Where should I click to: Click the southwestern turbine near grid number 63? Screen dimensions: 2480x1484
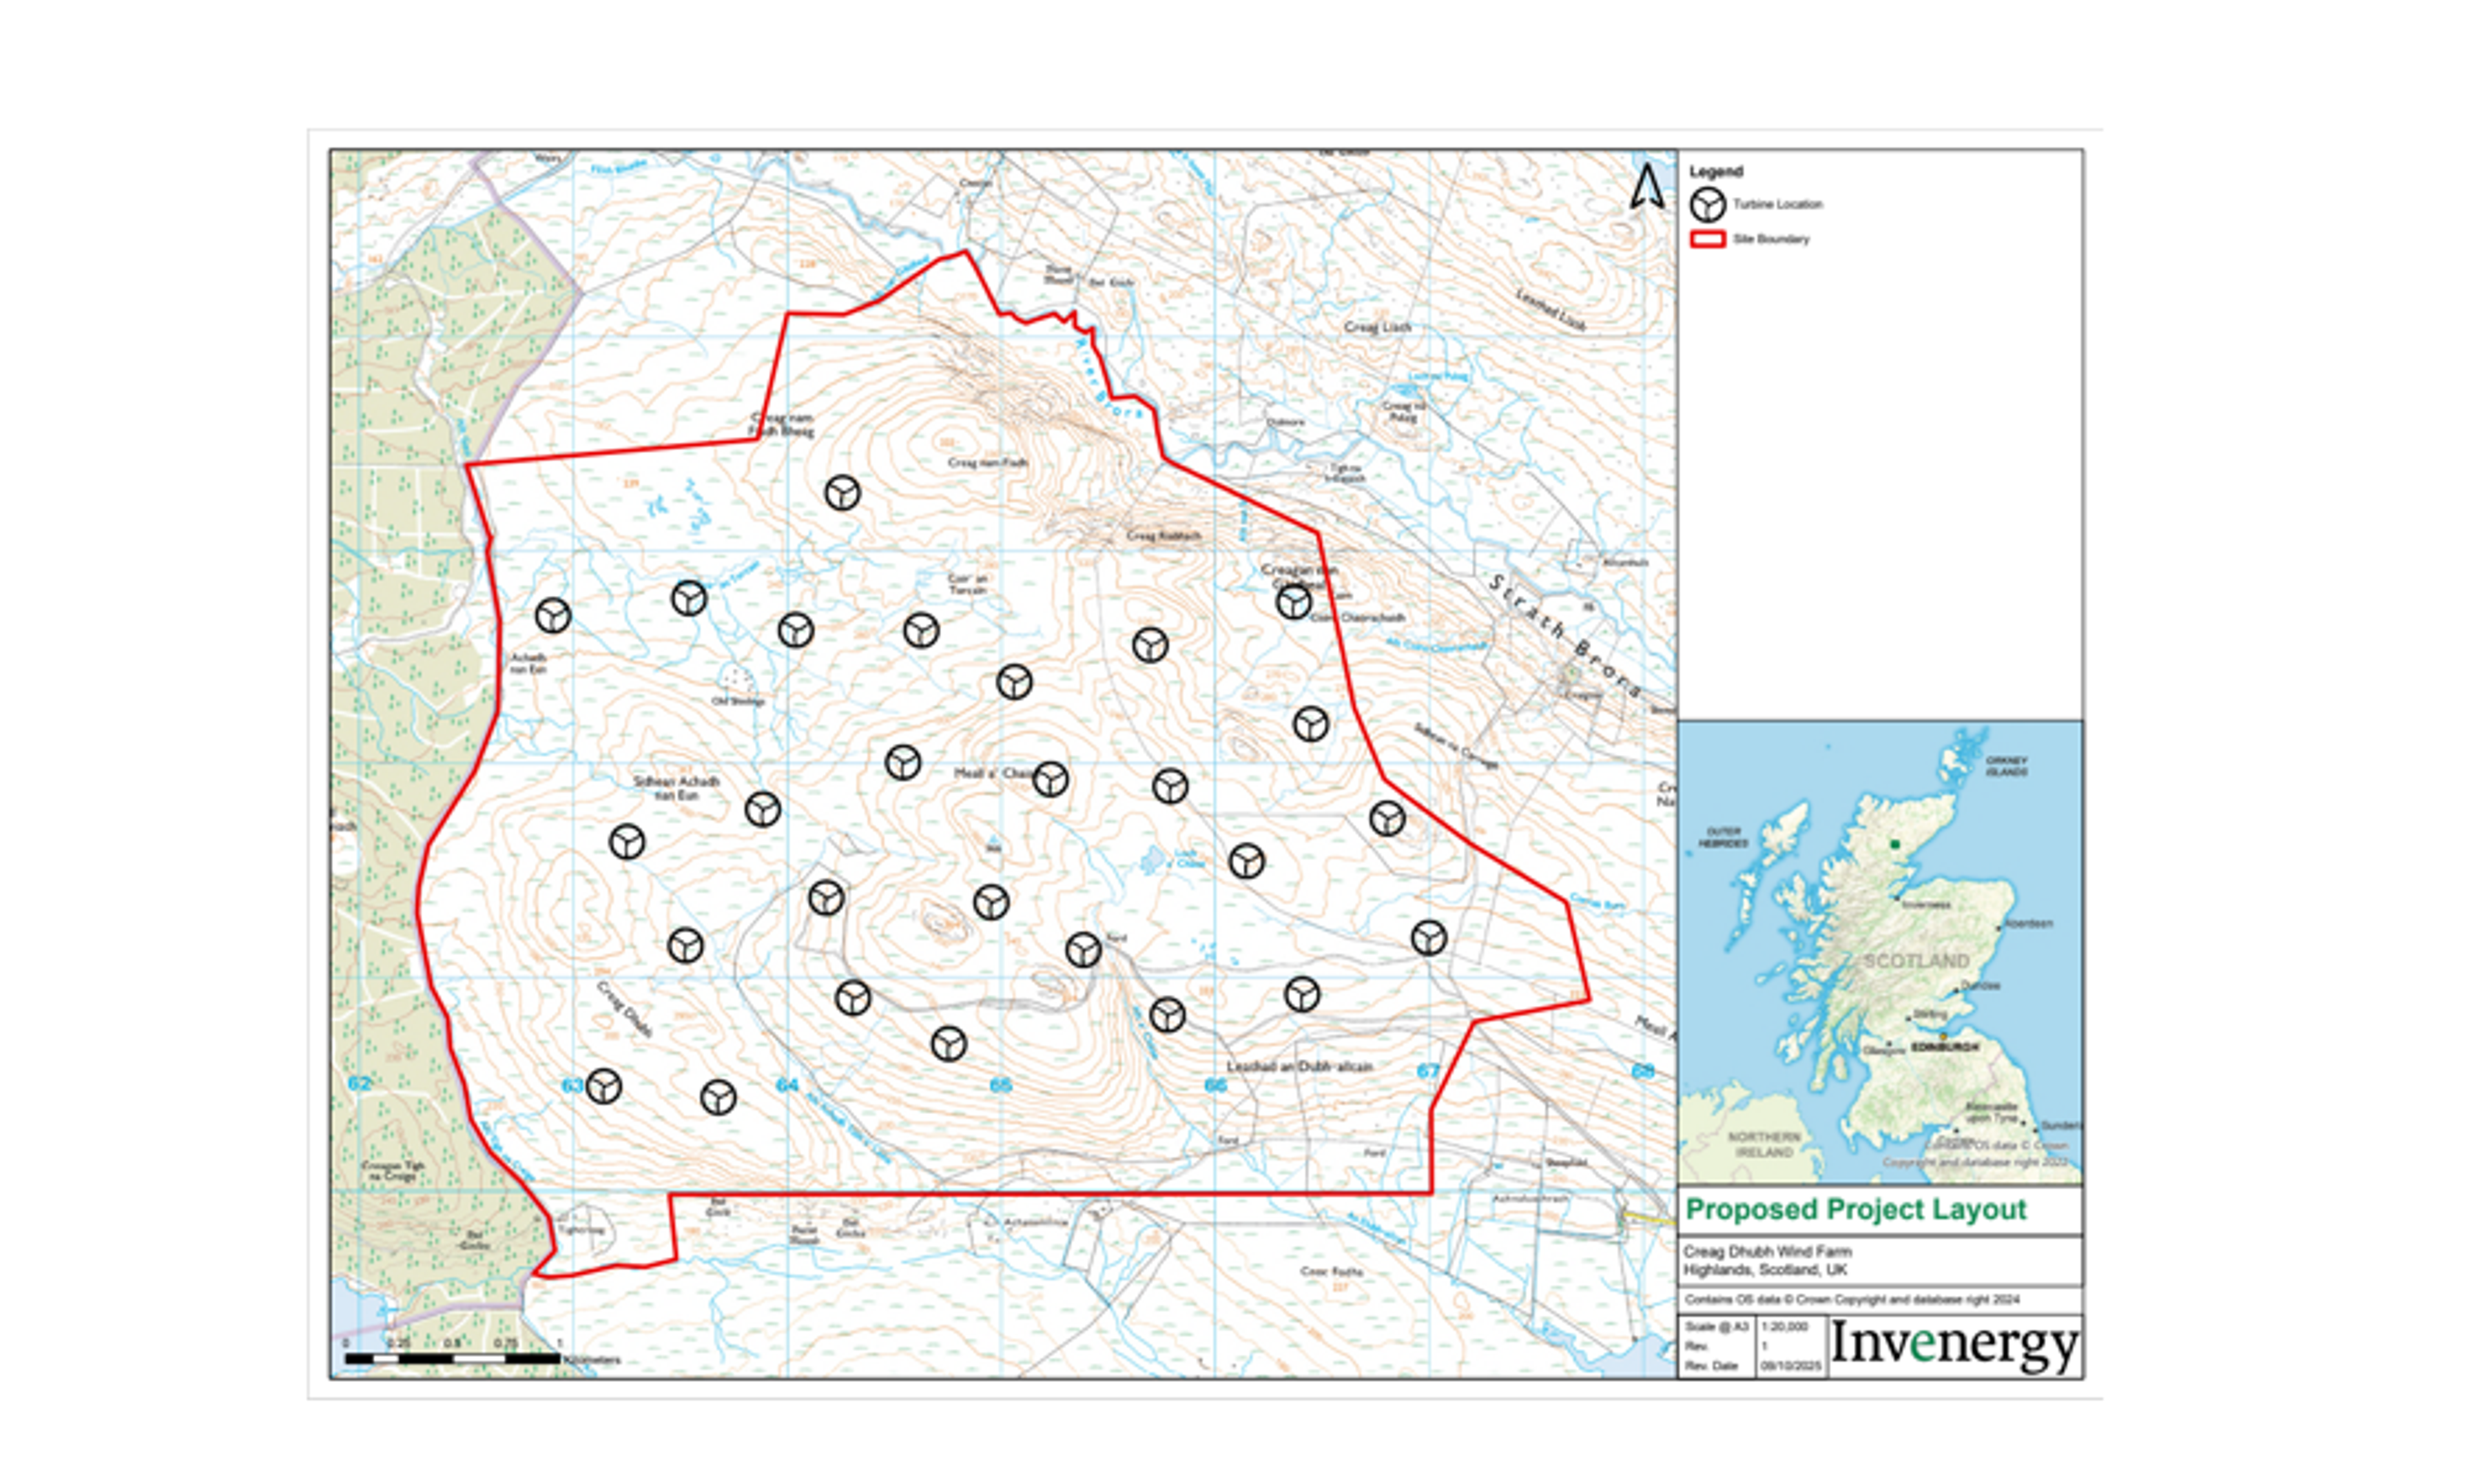tap(603, 1086)
